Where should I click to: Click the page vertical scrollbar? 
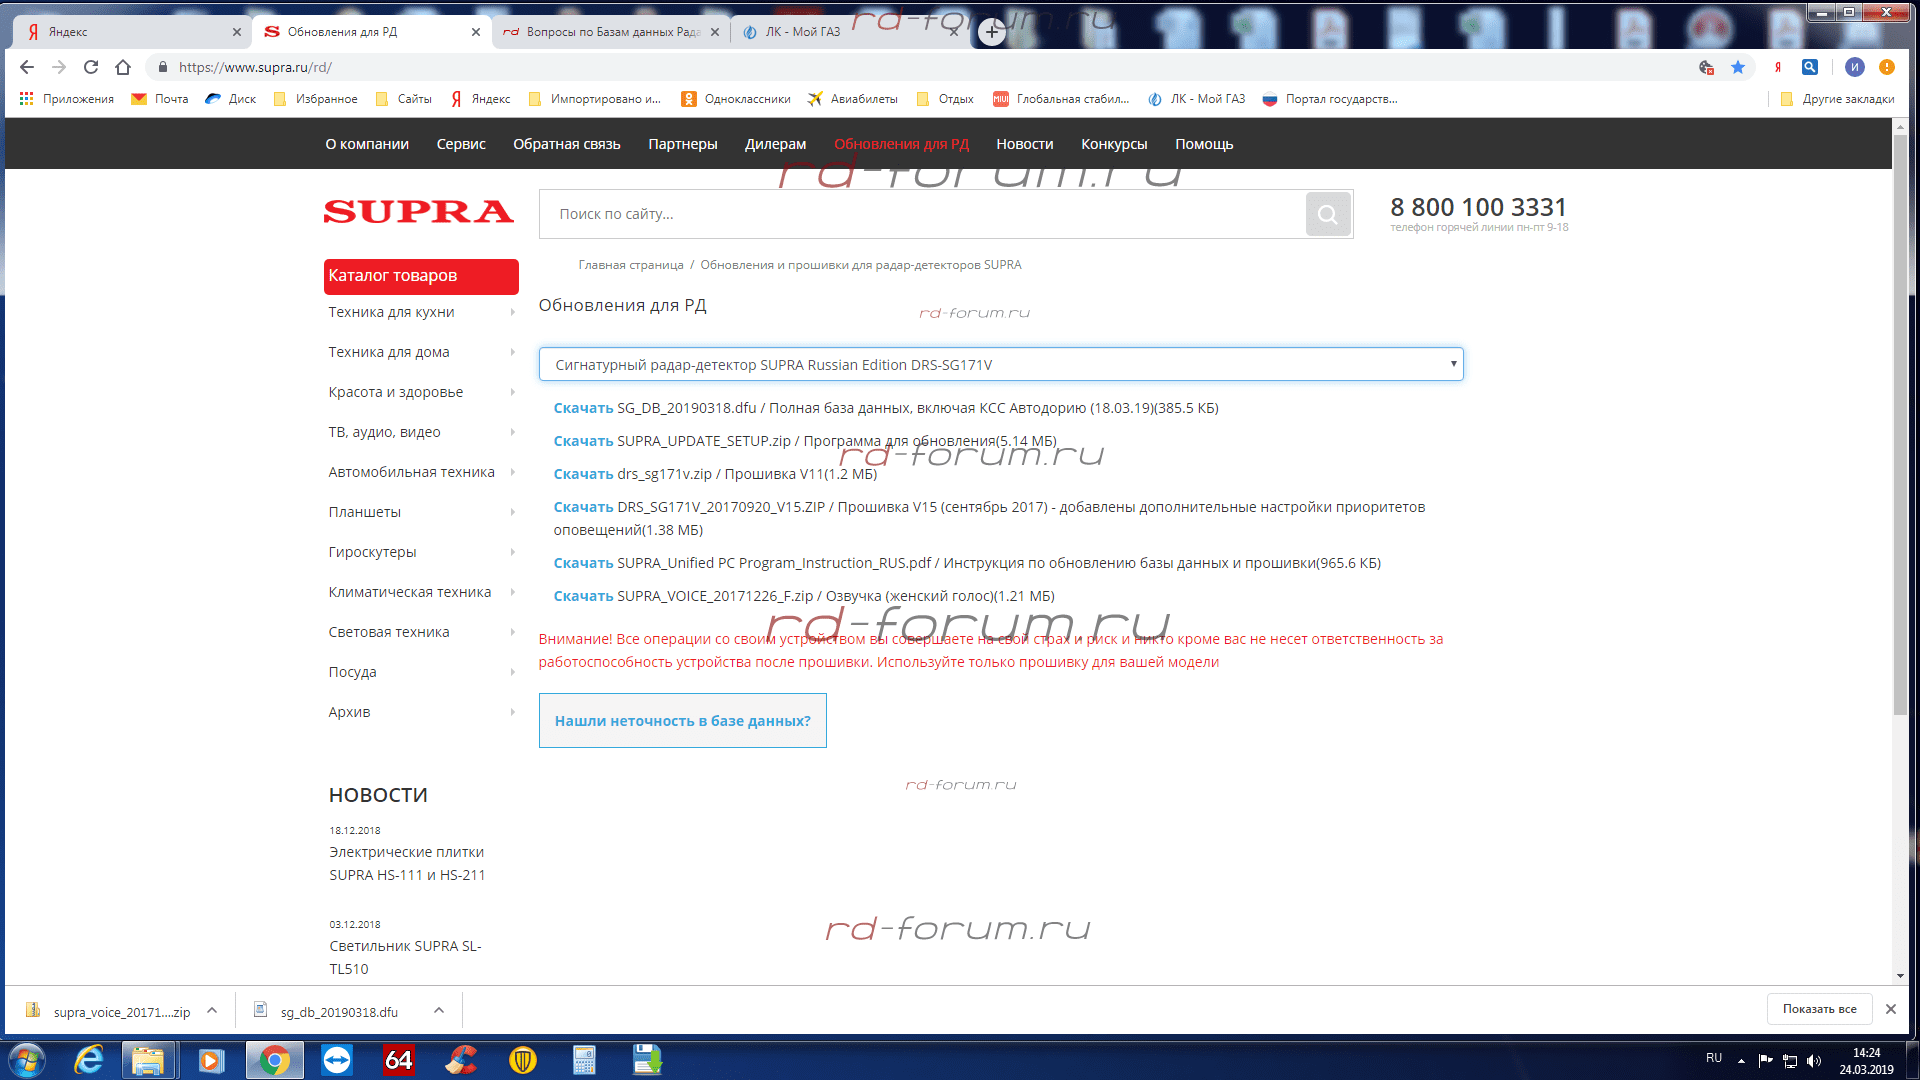coord(1900,425)
